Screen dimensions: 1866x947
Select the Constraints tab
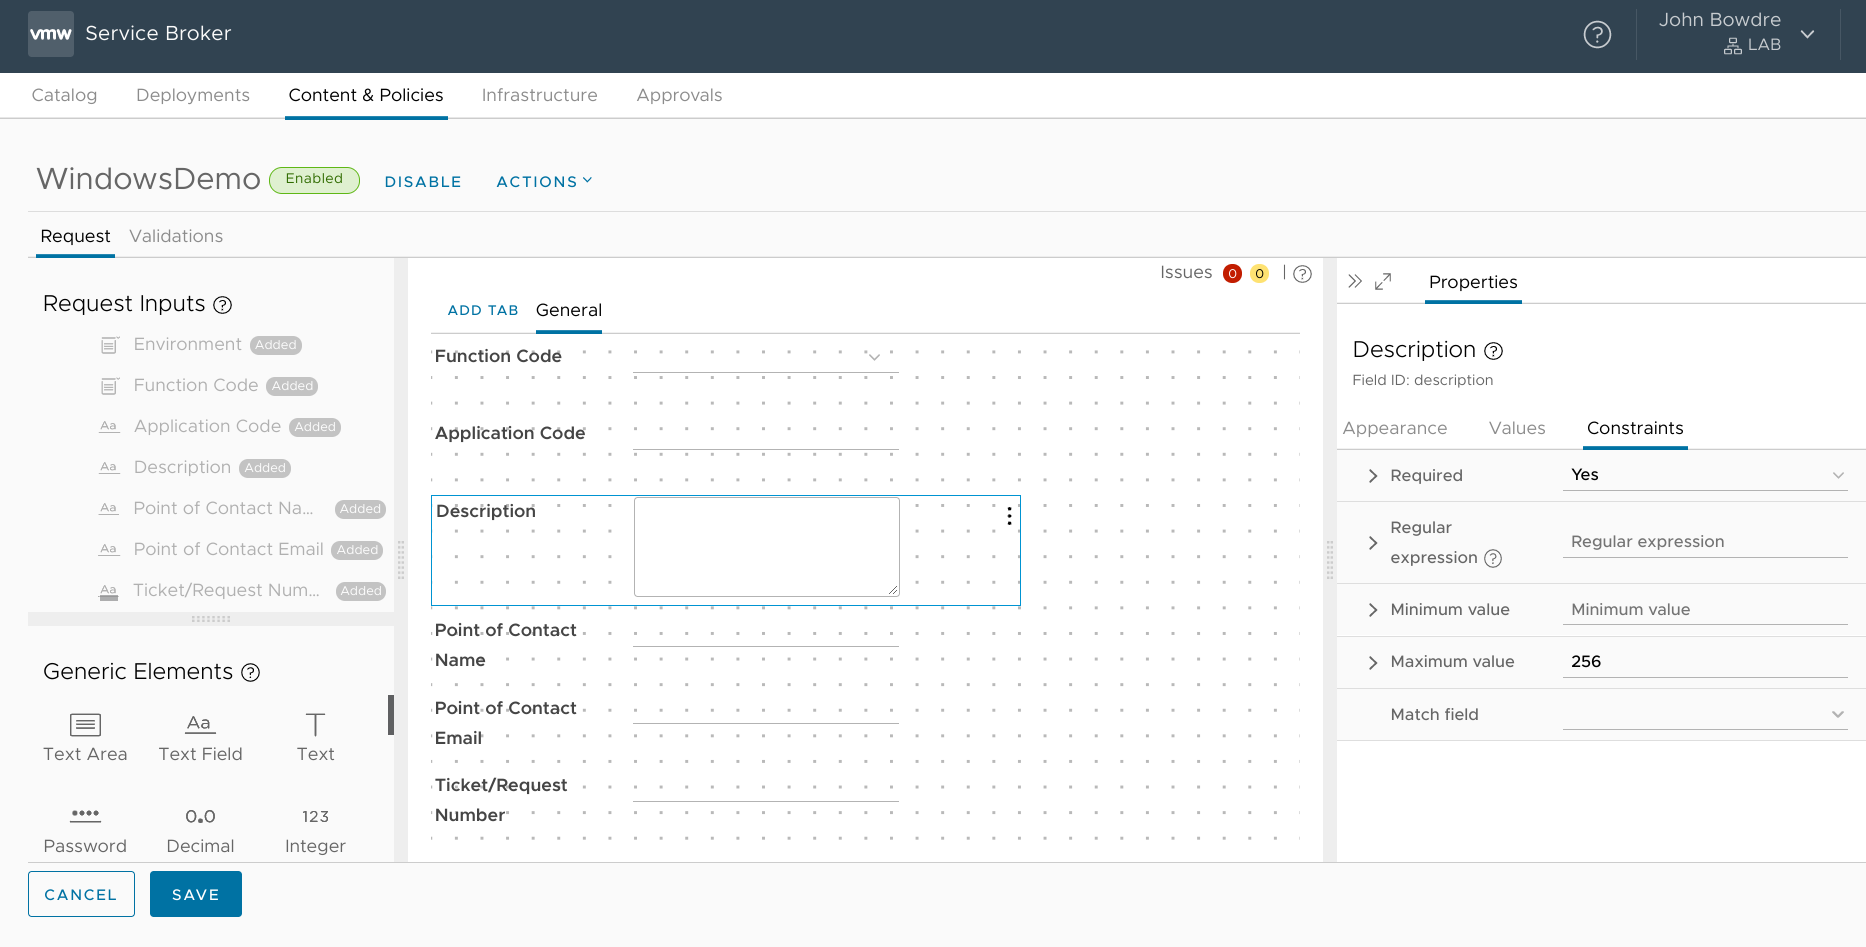pyautogui.click(x=1635, y=428)
